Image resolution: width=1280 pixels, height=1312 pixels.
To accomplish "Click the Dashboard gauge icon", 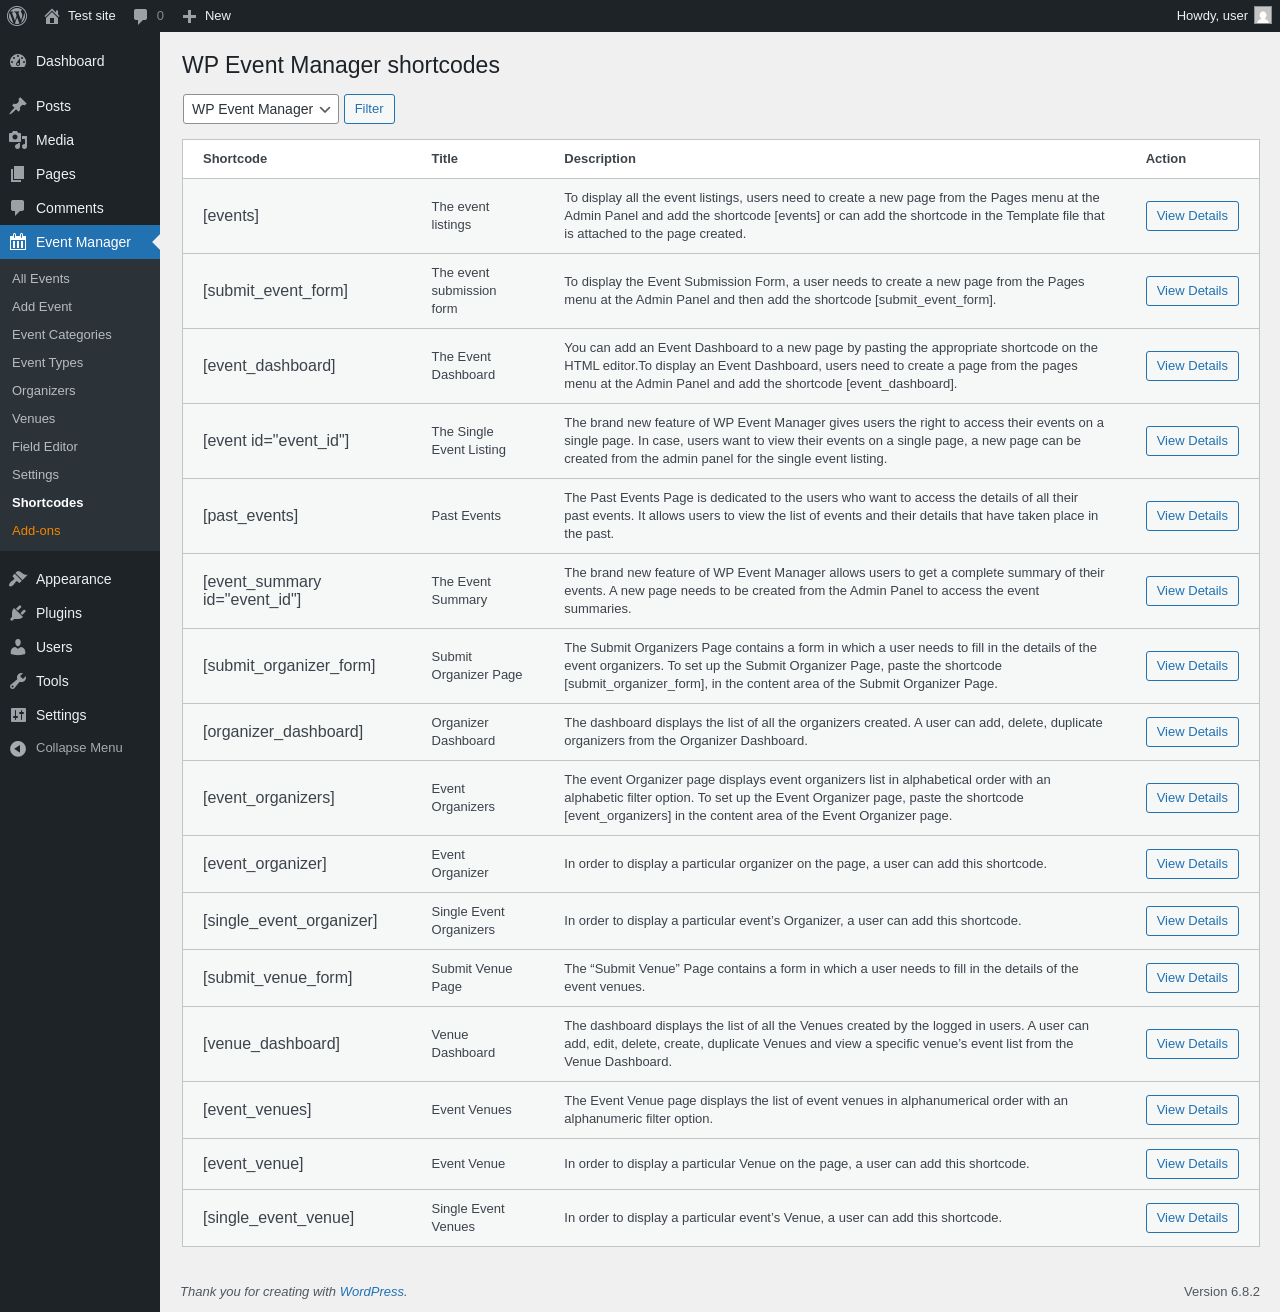I will pyautogui.click(x=18, y=61).
